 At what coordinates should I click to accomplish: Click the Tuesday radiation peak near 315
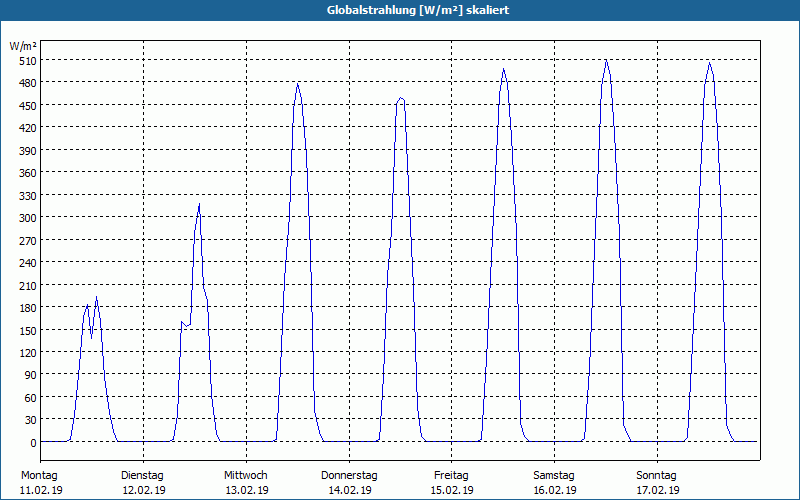tap(199, 205)
